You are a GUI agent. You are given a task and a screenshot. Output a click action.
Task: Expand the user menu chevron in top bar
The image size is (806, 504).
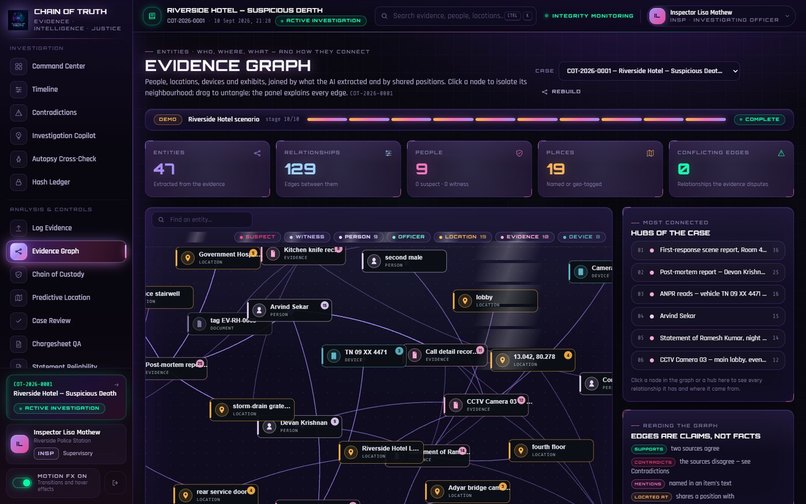(787, 16)
